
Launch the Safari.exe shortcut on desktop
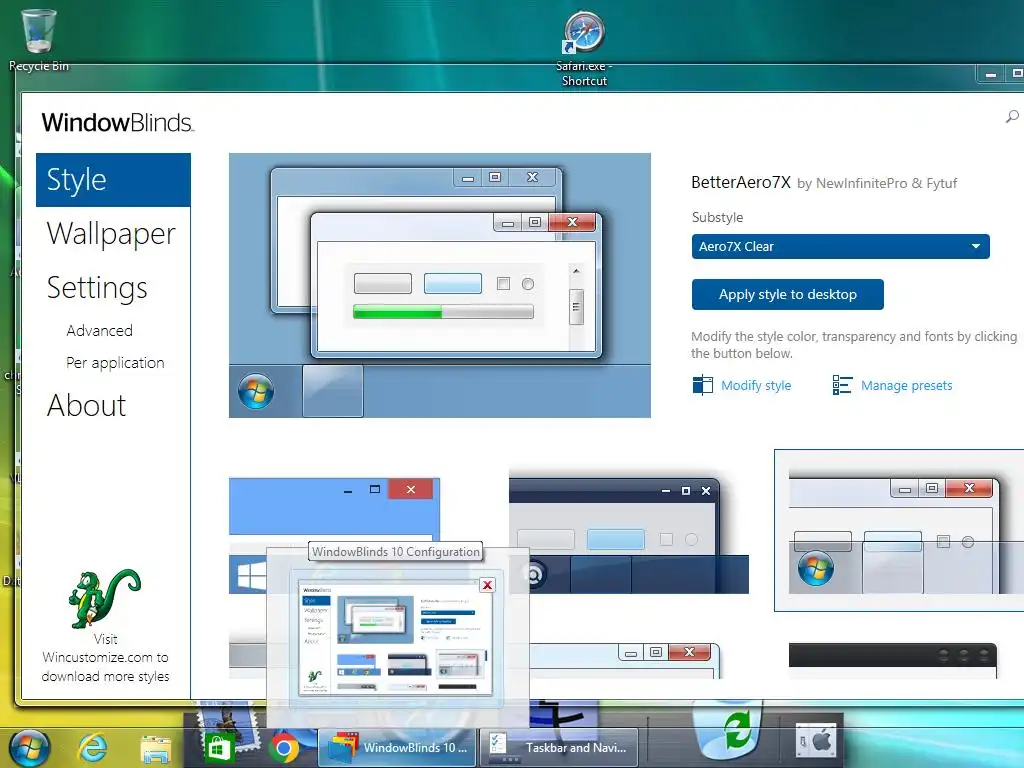point(584,49)
